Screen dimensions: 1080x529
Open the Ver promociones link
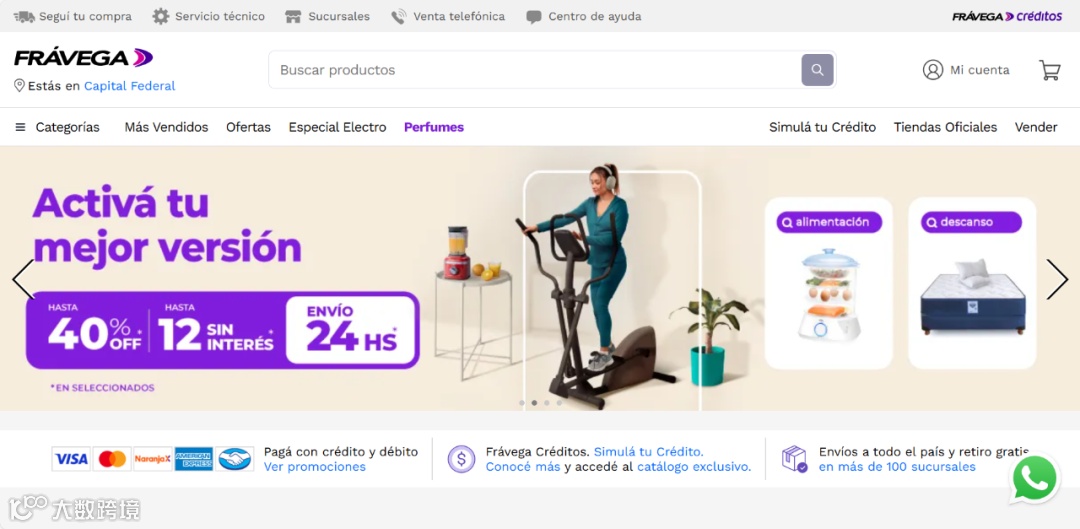[315, 467]
